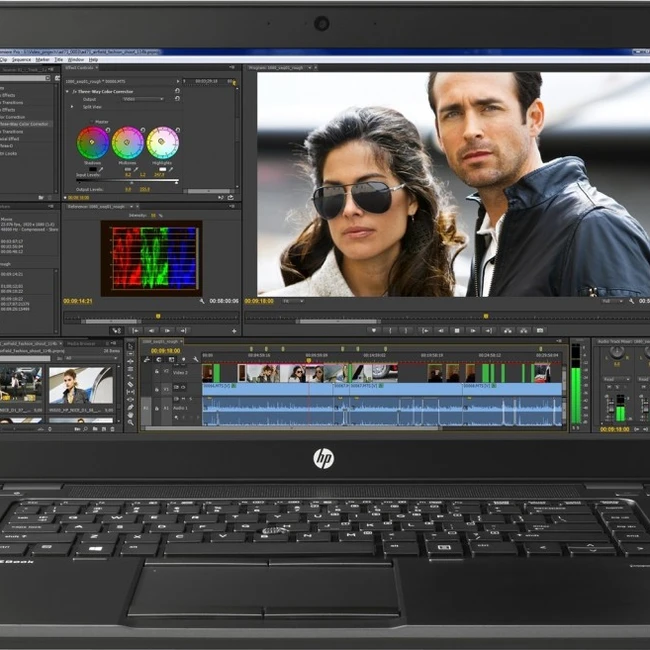Image resolution: width=650 pixels, height=650 pixels.
Task: Open the Window menu
Action: 75,60
